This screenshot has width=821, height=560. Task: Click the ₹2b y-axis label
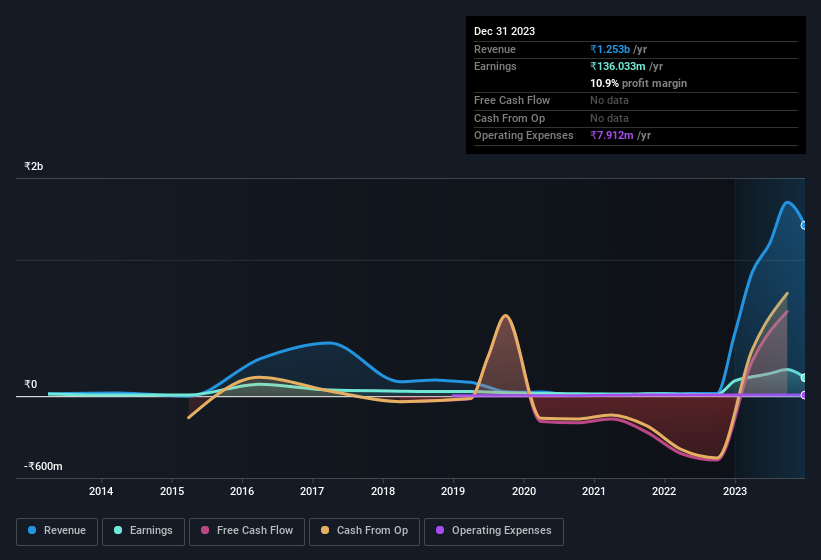pos(35,166)
